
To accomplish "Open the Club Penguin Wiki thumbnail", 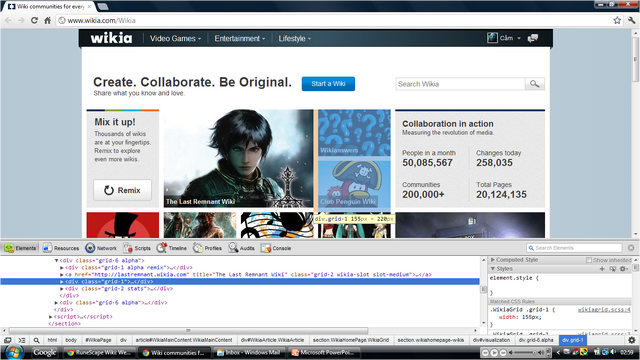I will [354, 184].
